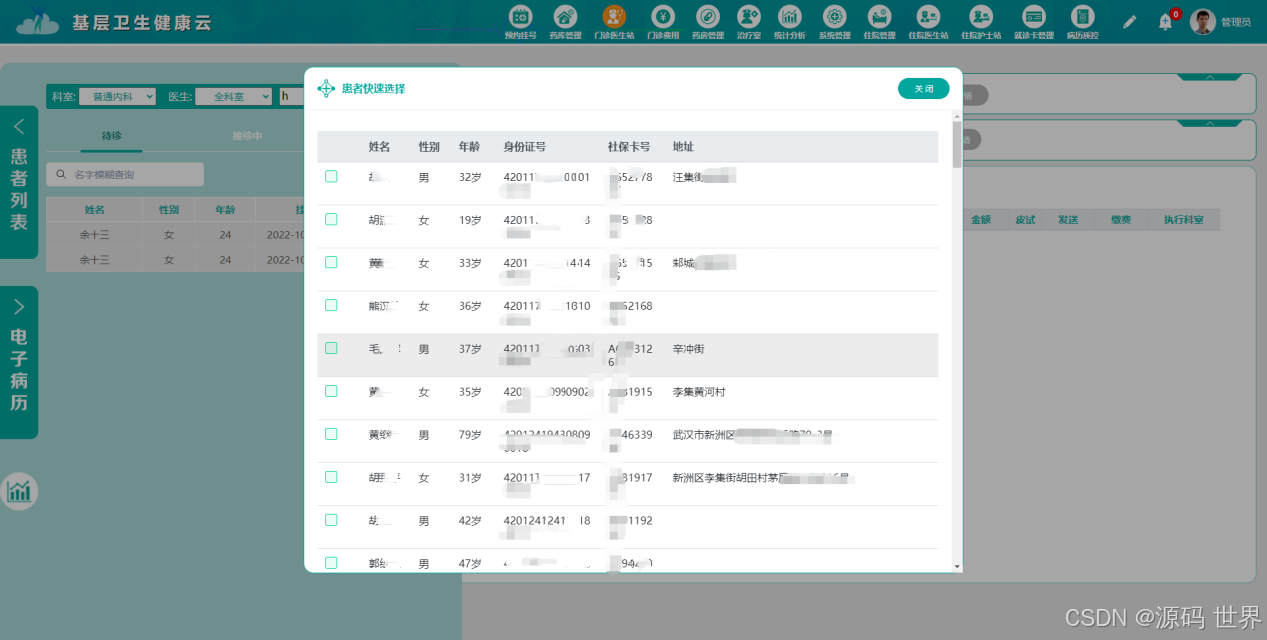Click the crosshair icon beside 患者快速选择
The image size is (1267, 640).
pos(326,88)
